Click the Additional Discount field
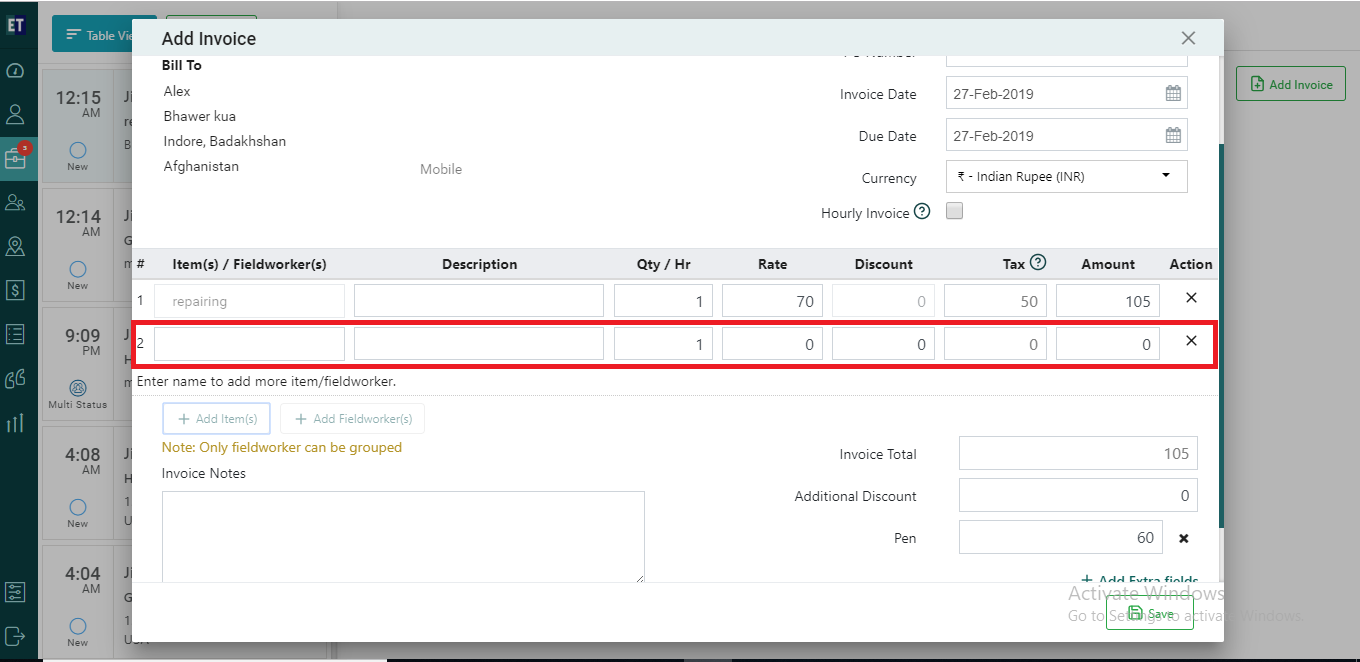 (x=1078, y=495)
